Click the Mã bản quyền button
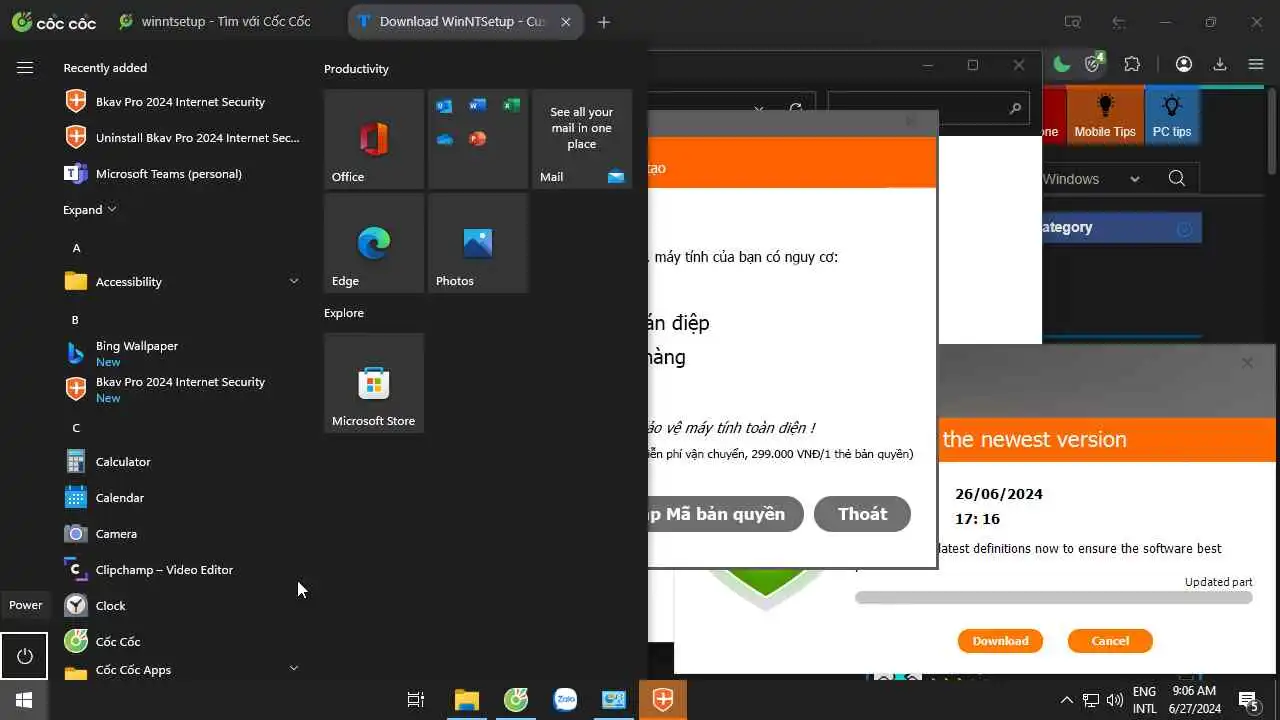The height and width of the screenshot is (720, 1280). click(x=726, y=514)
